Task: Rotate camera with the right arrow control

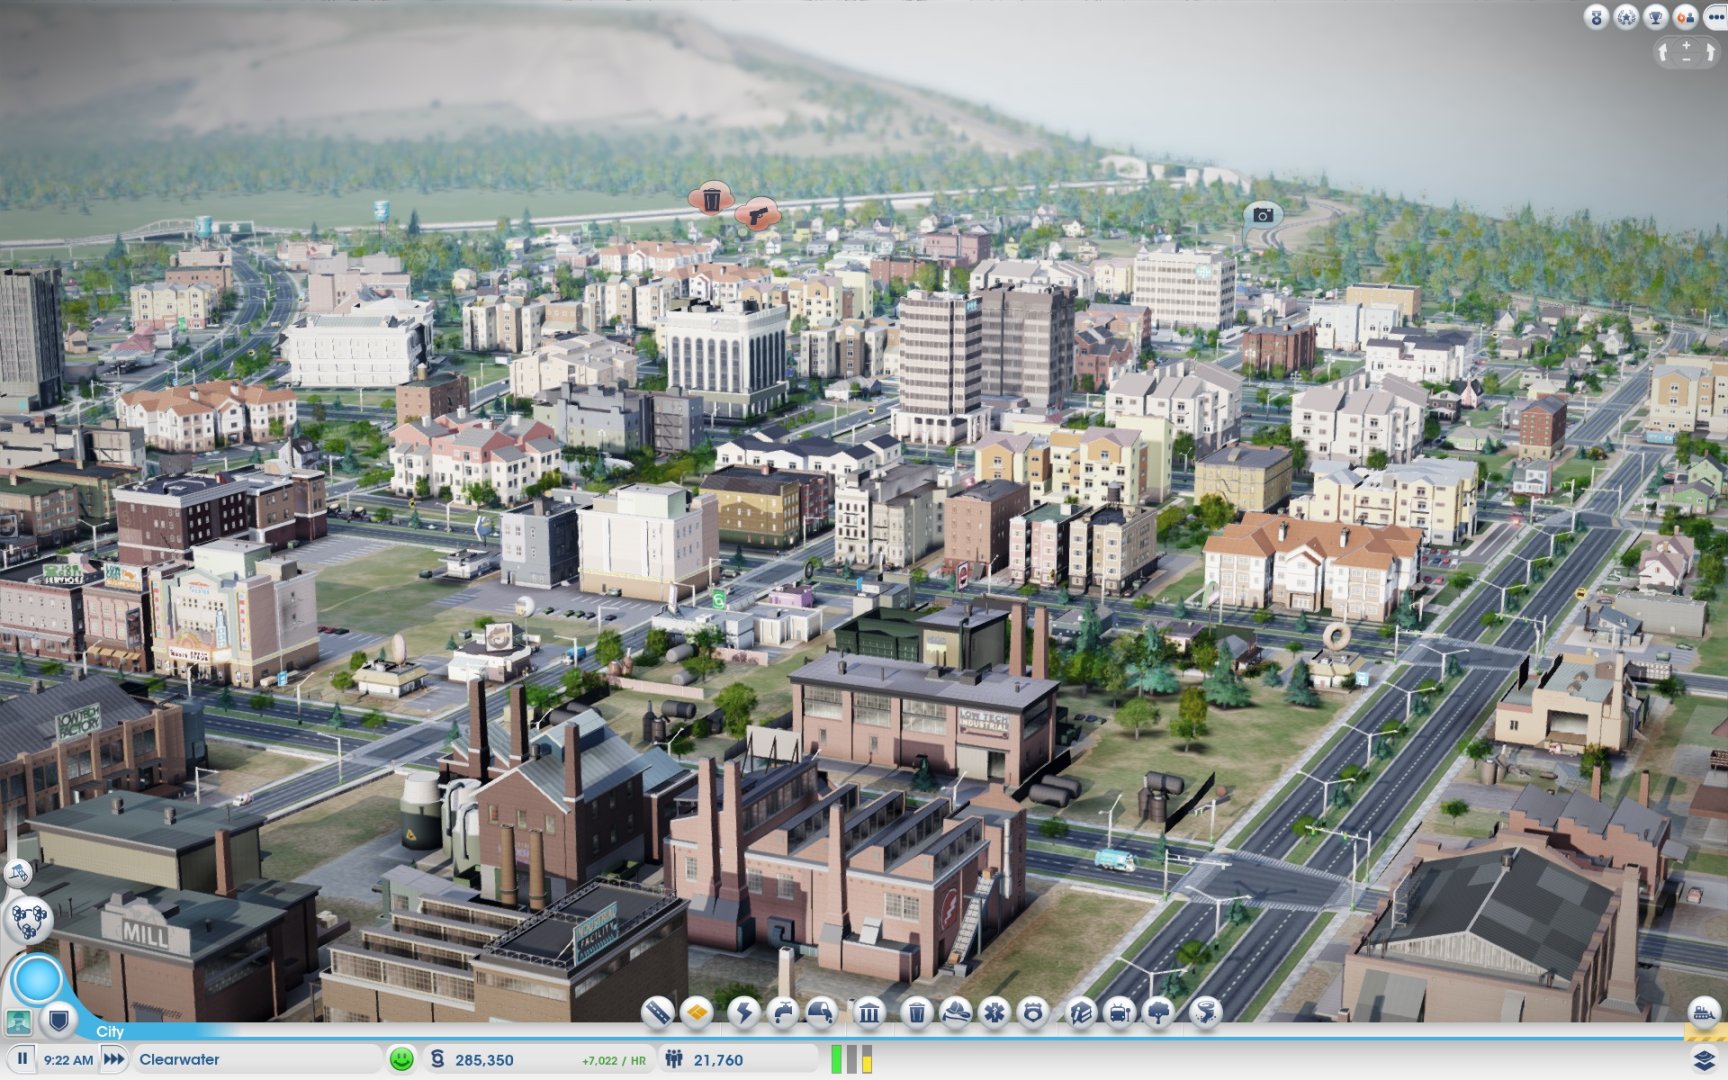Action: (1709, 52)
